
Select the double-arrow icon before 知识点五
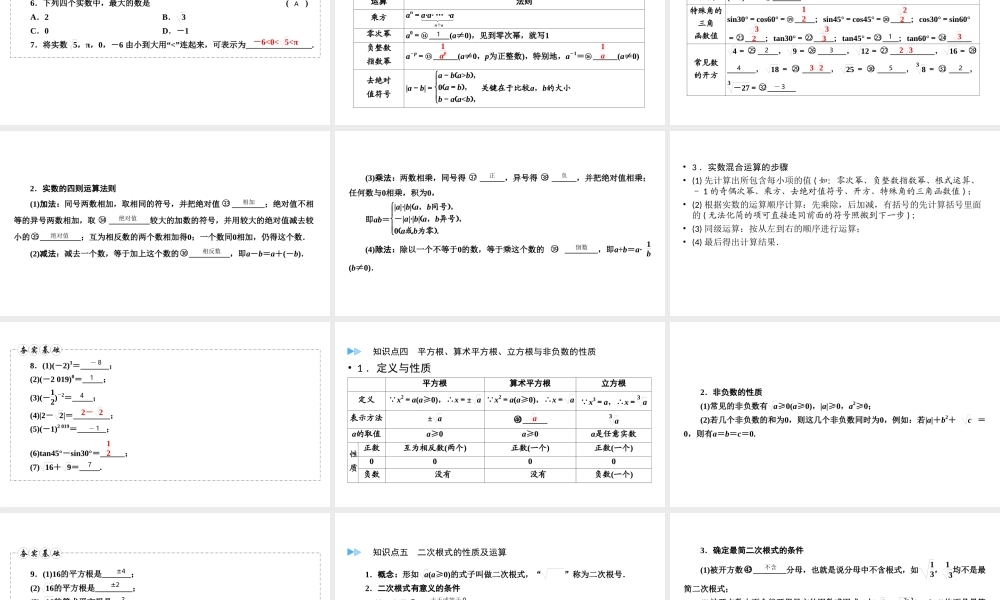point(354,552)
